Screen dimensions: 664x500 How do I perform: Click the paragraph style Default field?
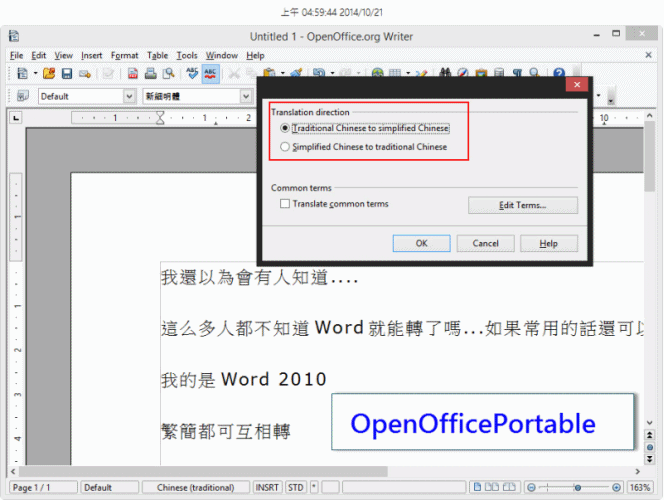82,97
